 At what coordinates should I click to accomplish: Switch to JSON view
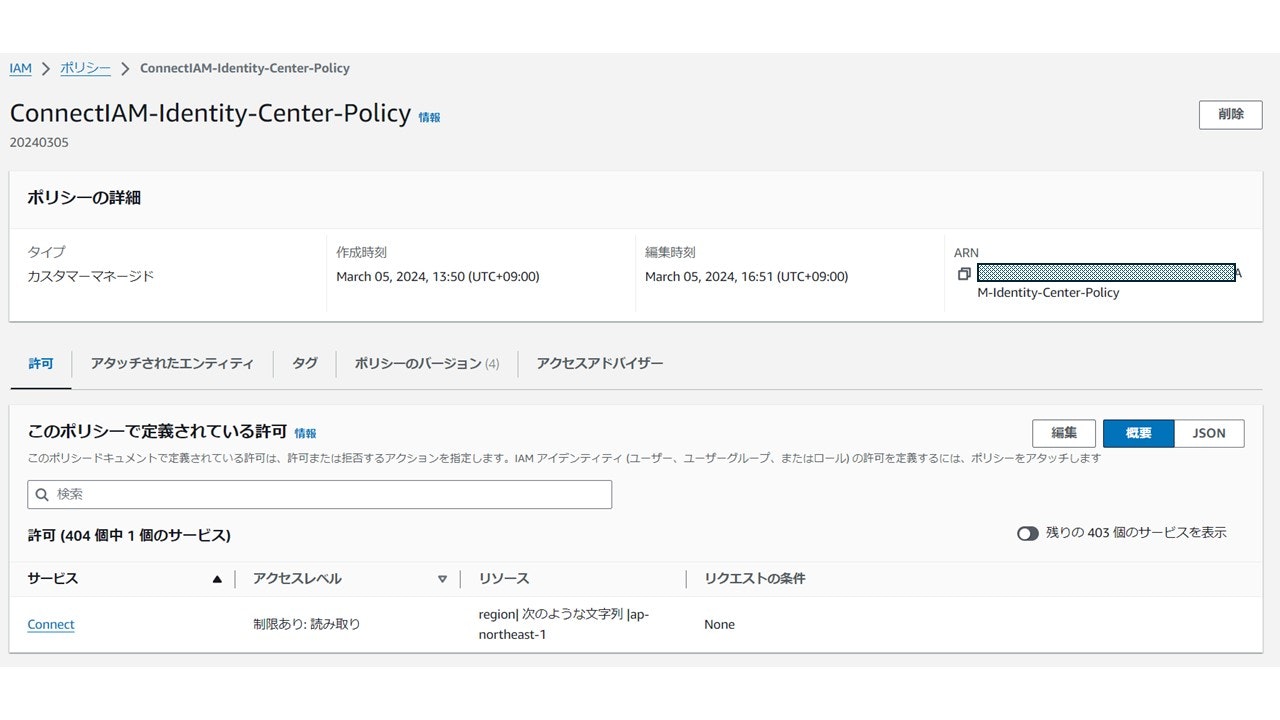pos(1209,433)
